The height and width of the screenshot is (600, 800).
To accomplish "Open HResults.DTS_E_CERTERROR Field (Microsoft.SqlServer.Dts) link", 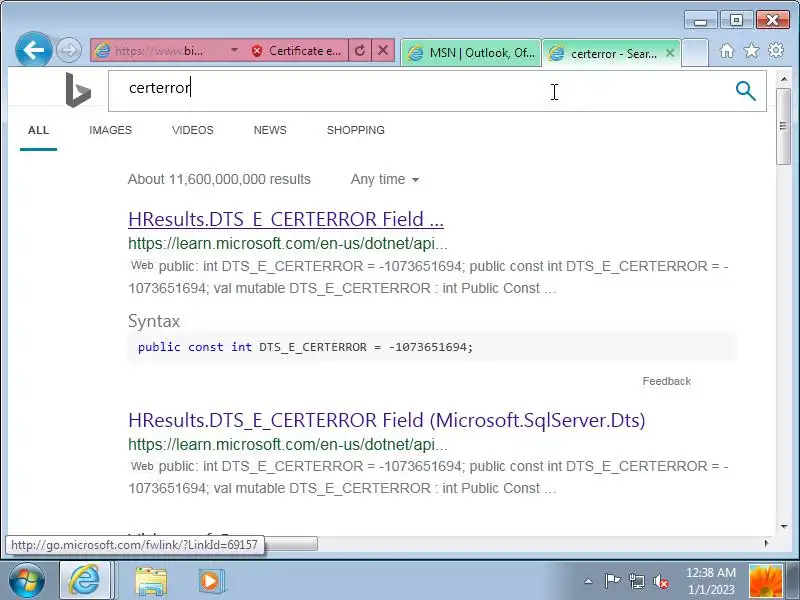I will coord(387,420).
